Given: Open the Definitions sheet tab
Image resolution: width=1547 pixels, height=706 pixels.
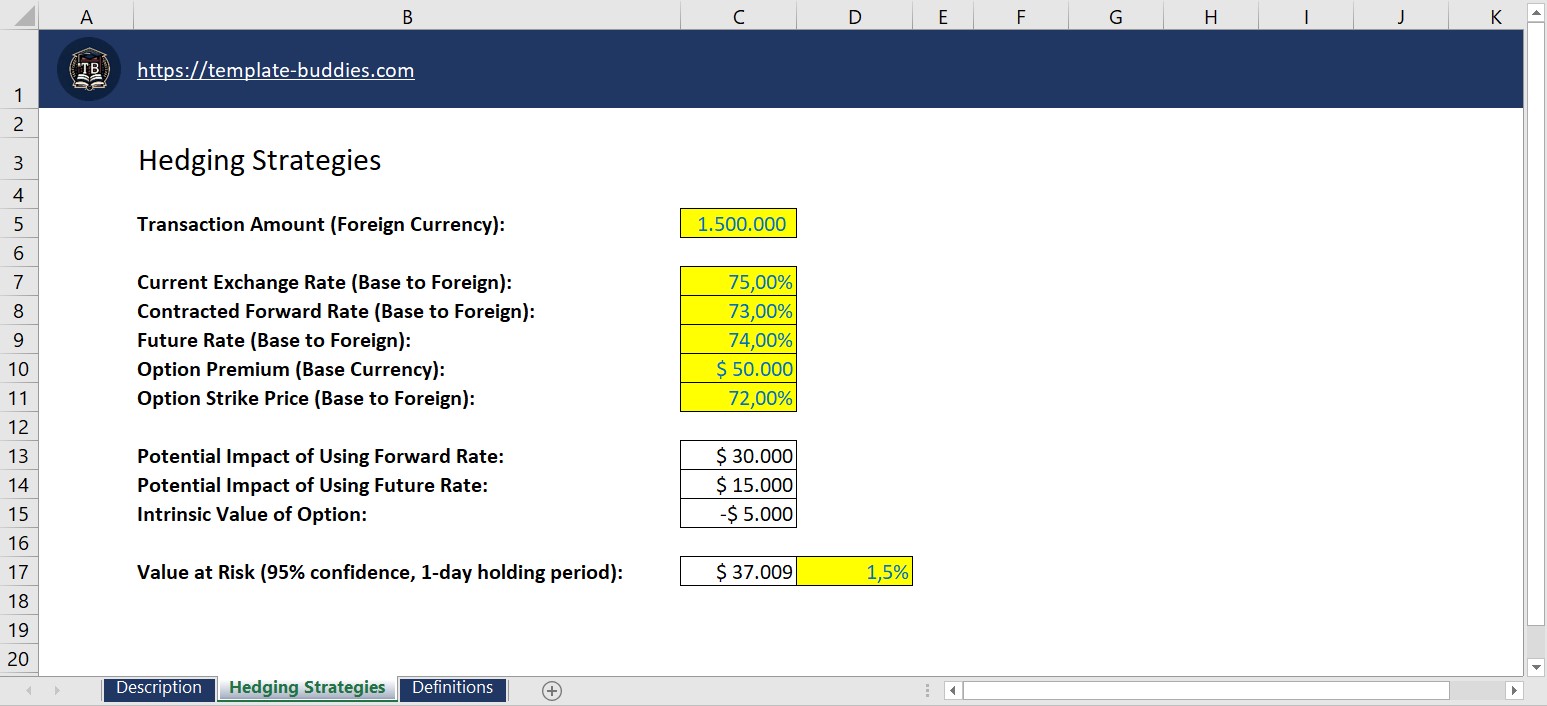Looking at the screenshot, I should point(452,688).
